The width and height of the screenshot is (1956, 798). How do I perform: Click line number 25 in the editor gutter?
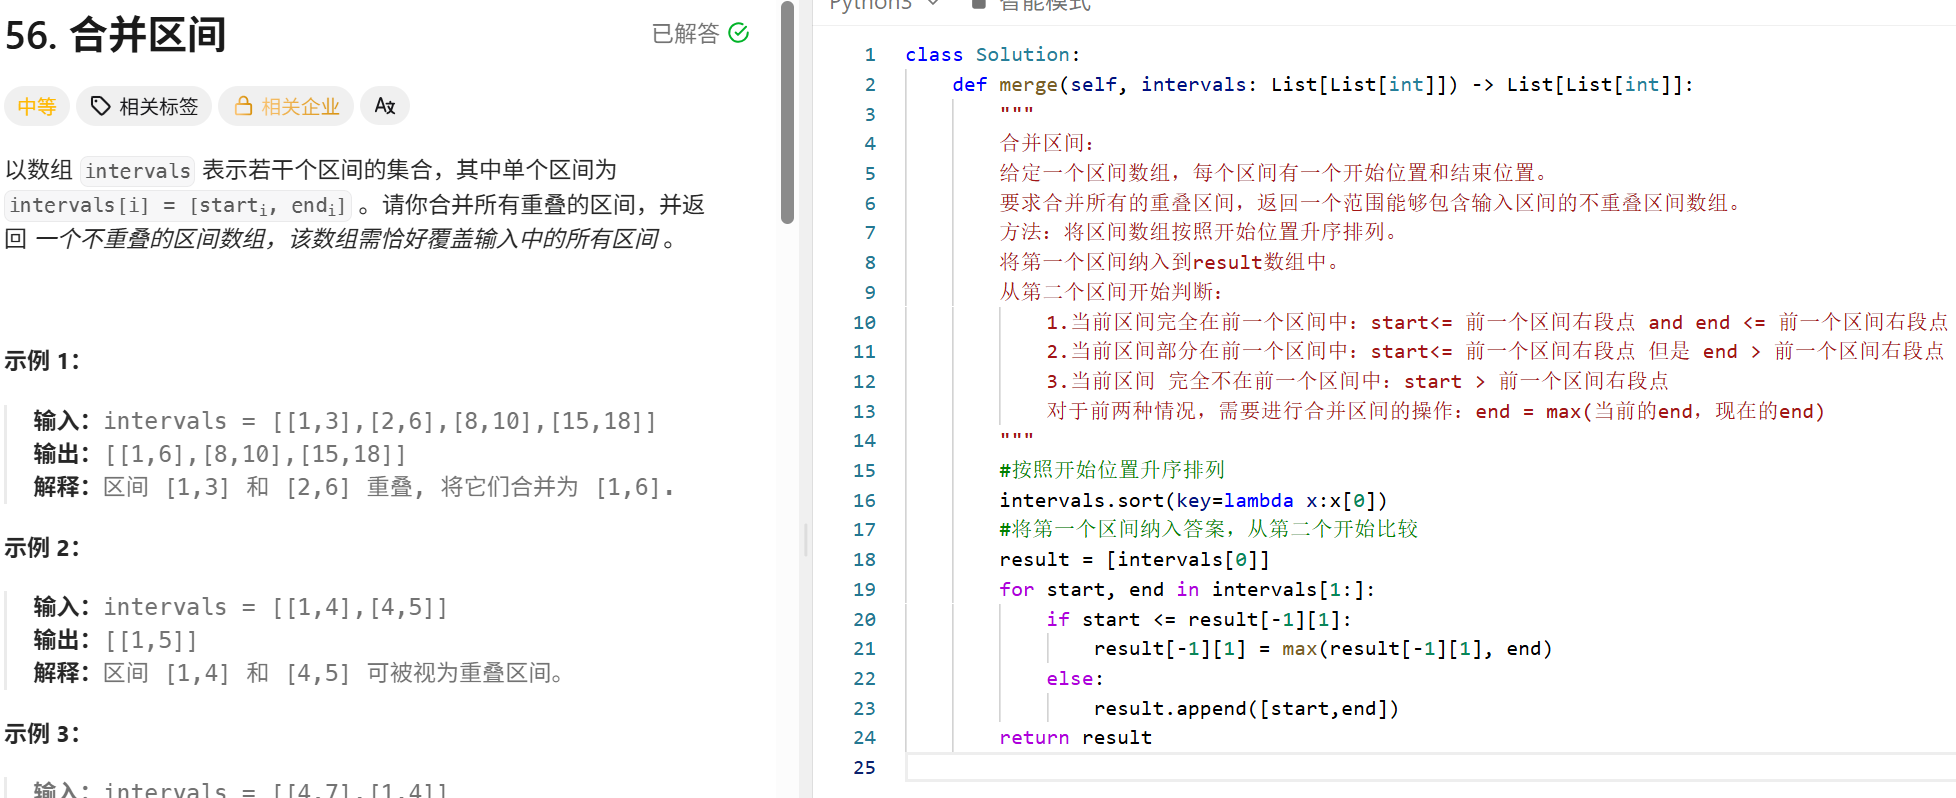[864, 767]
